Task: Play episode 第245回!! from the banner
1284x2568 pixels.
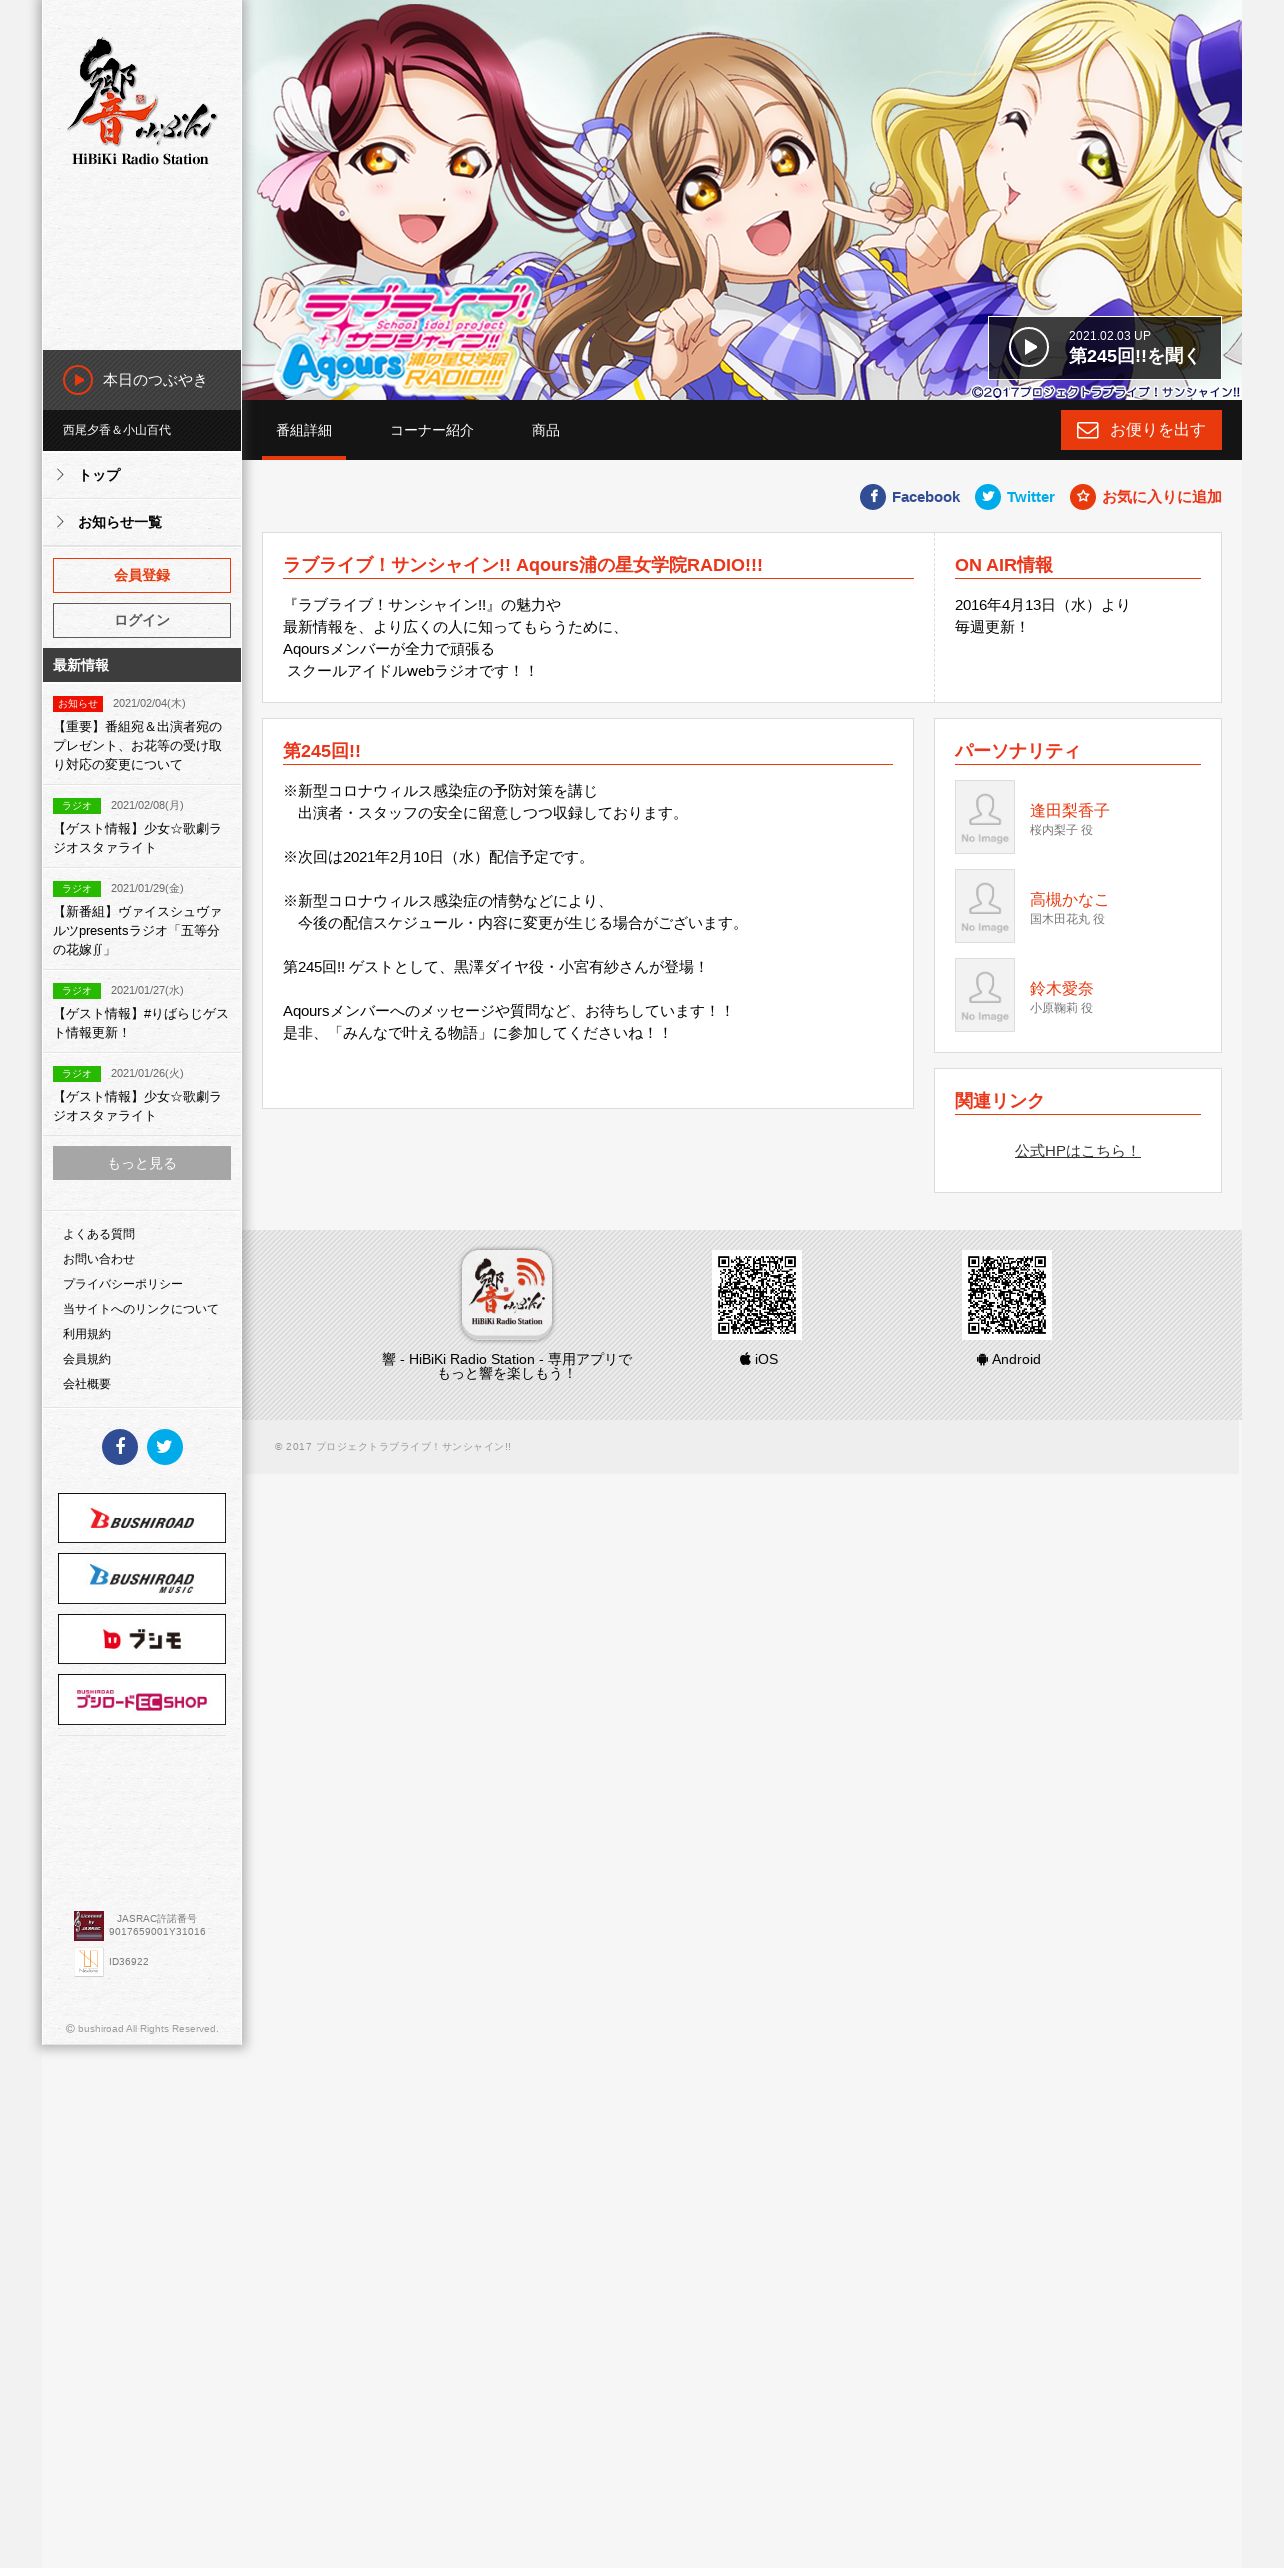Action: [1104, 347]
